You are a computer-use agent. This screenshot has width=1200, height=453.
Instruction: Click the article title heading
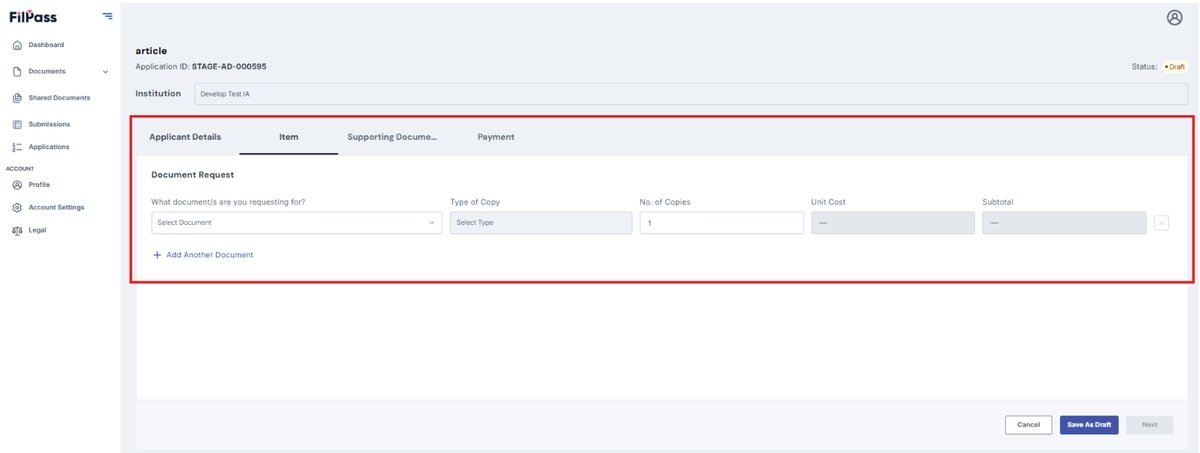[151, 50]
